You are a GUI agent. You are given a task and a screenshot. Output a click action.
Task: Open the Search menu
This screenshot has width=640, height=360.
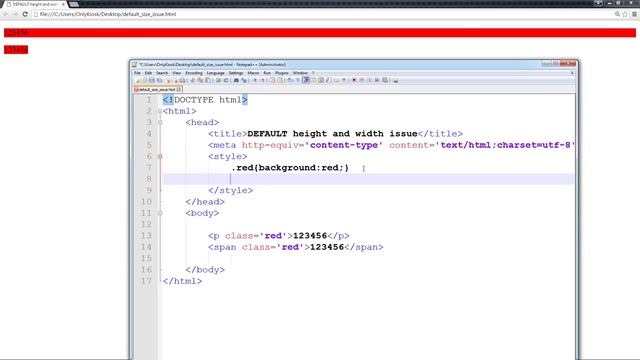coord(162,73)
